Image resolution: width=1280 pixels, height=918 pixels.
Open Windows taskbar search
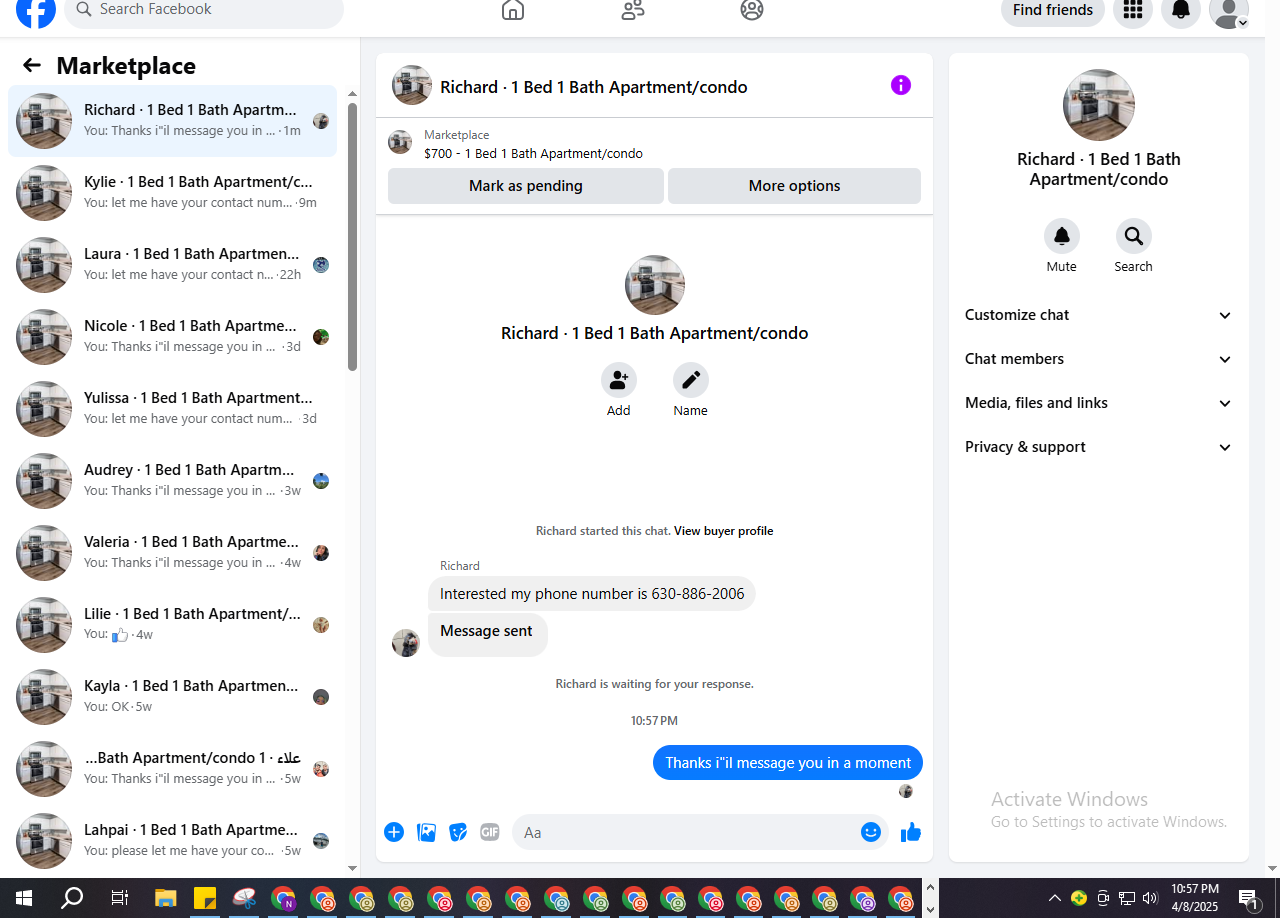click(x=72, y=898)
